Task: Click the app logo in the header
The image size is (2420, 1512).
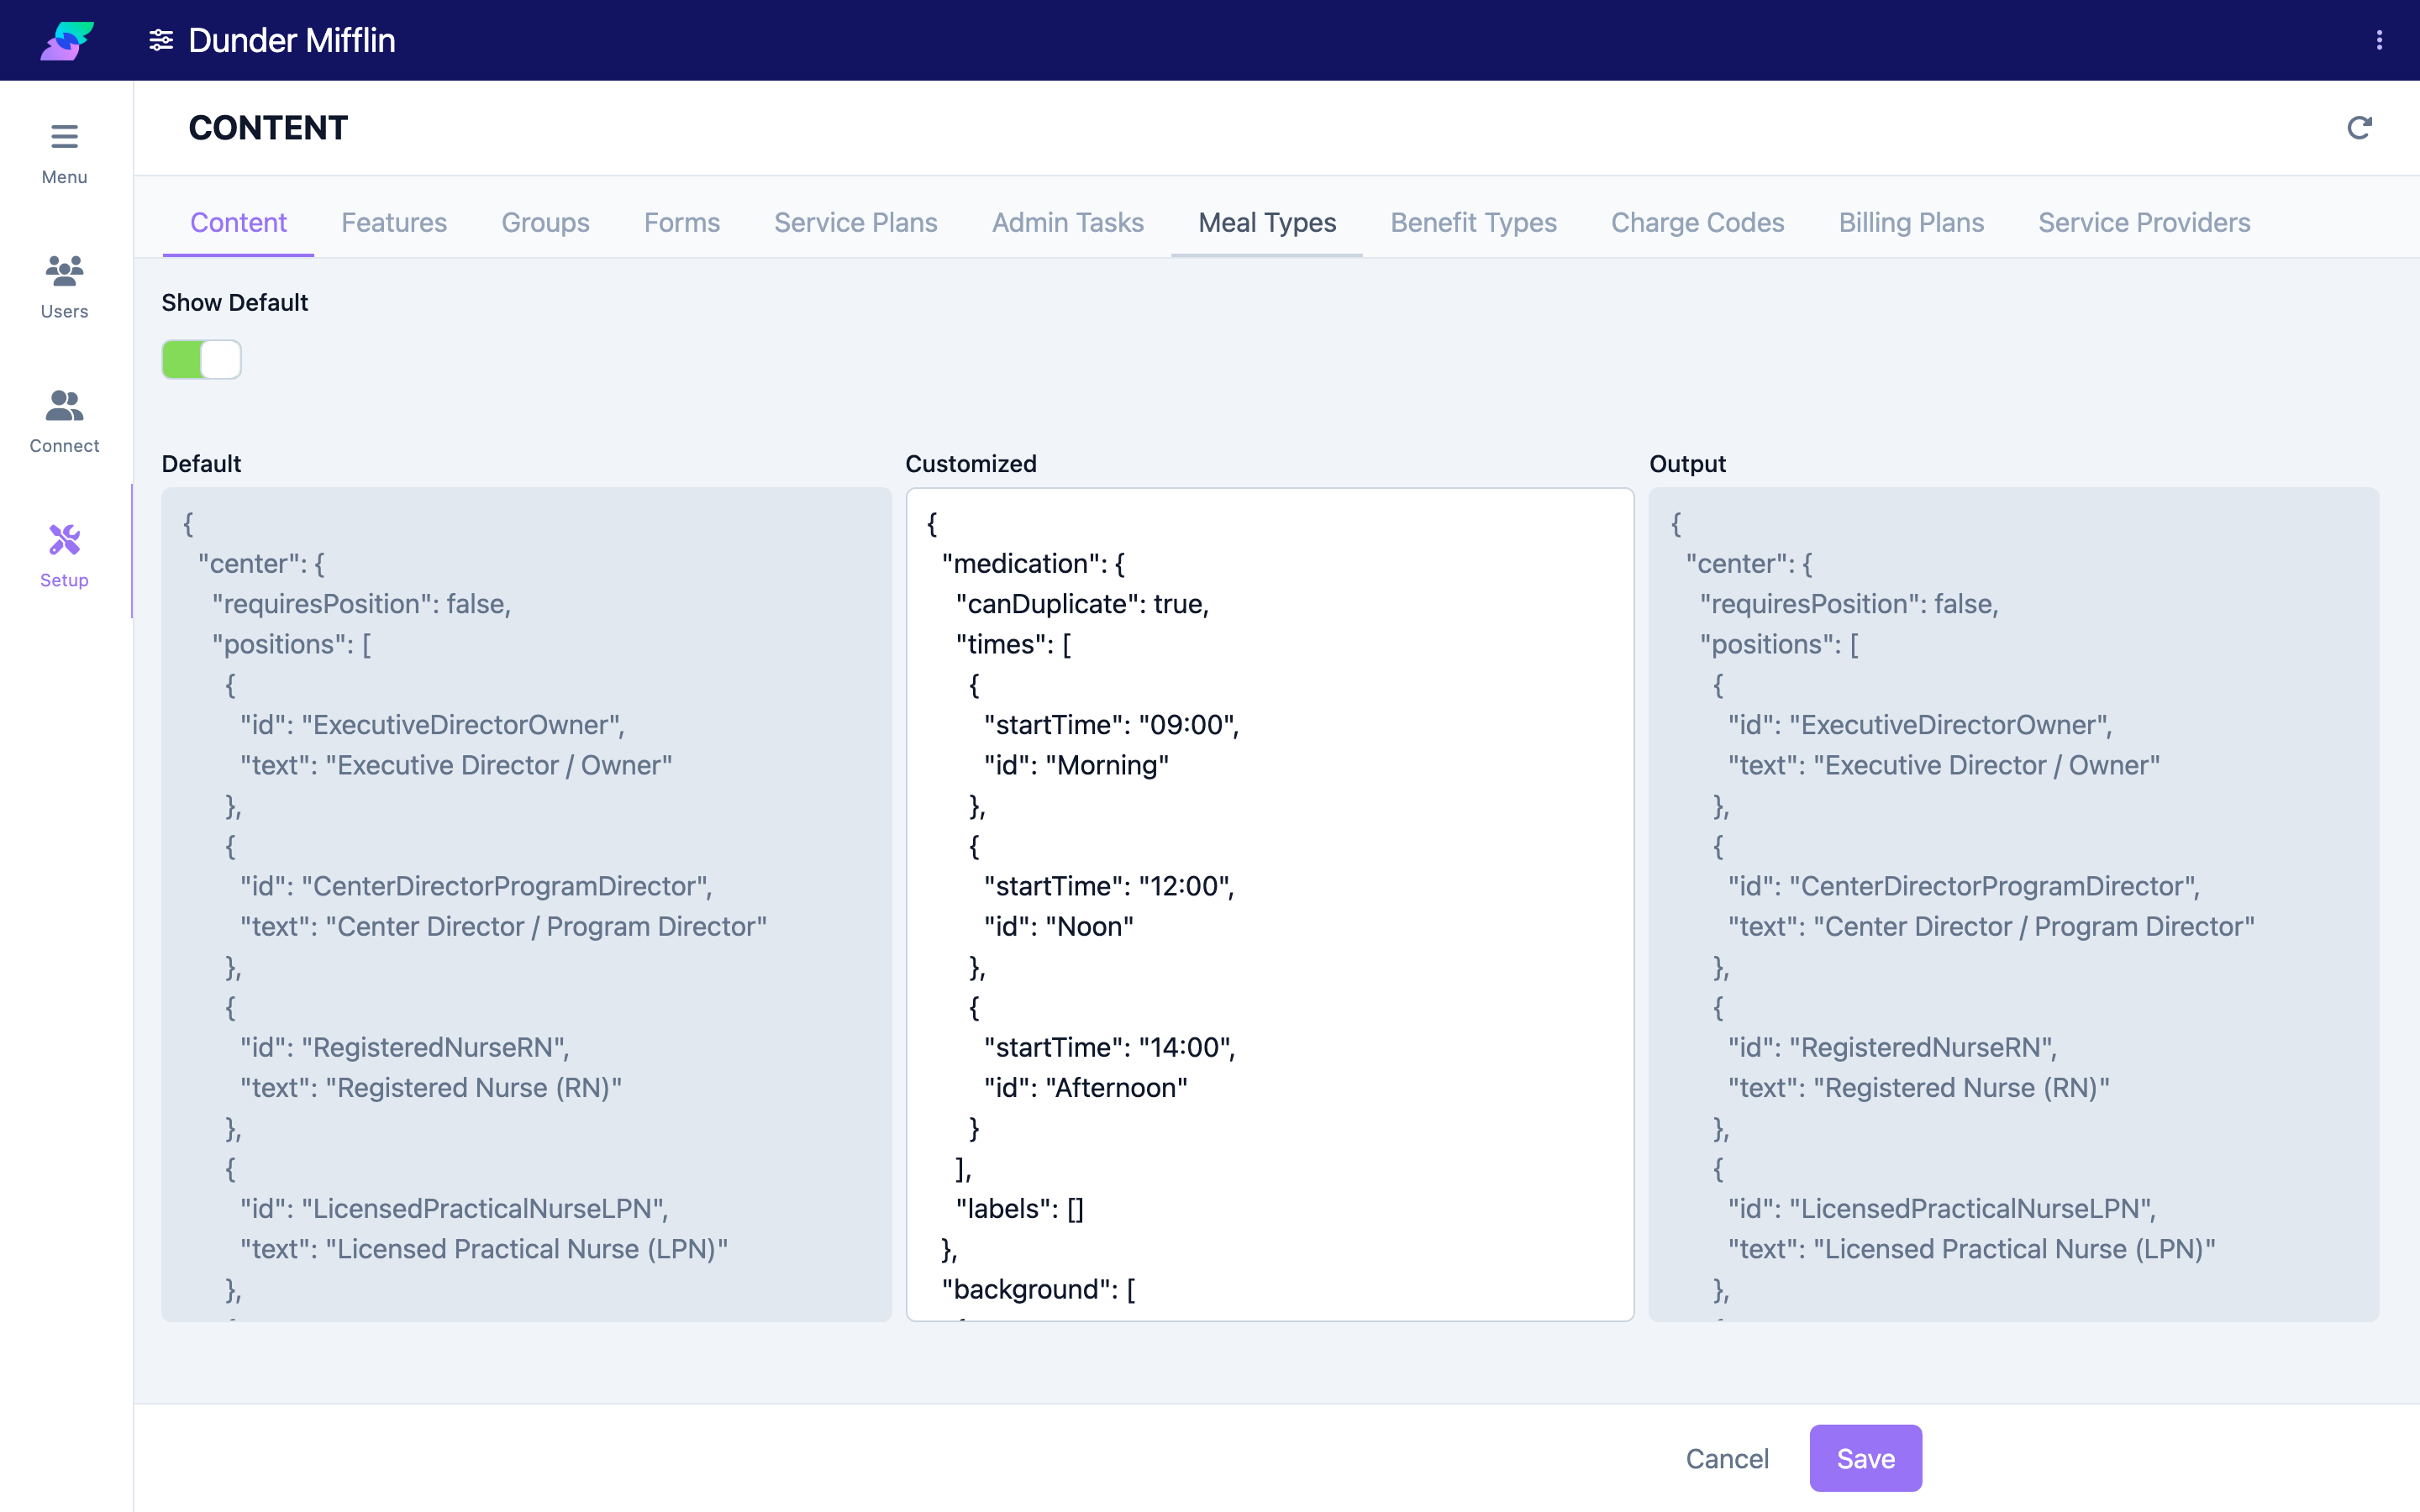Action: [67, 40]
